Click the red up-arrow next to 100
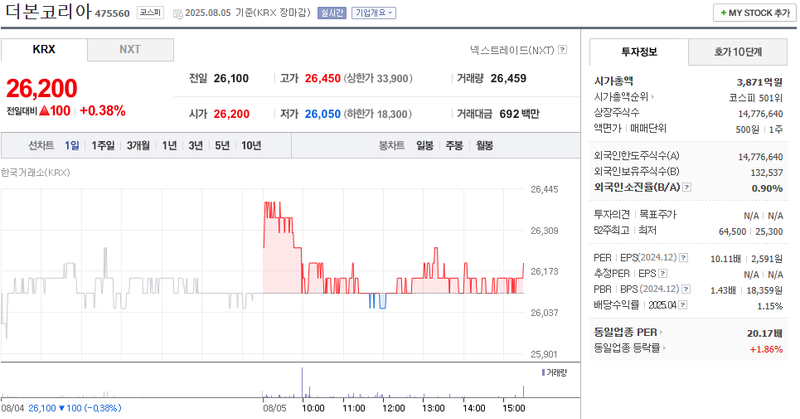 pyautogui.click(x=44, y=110)
